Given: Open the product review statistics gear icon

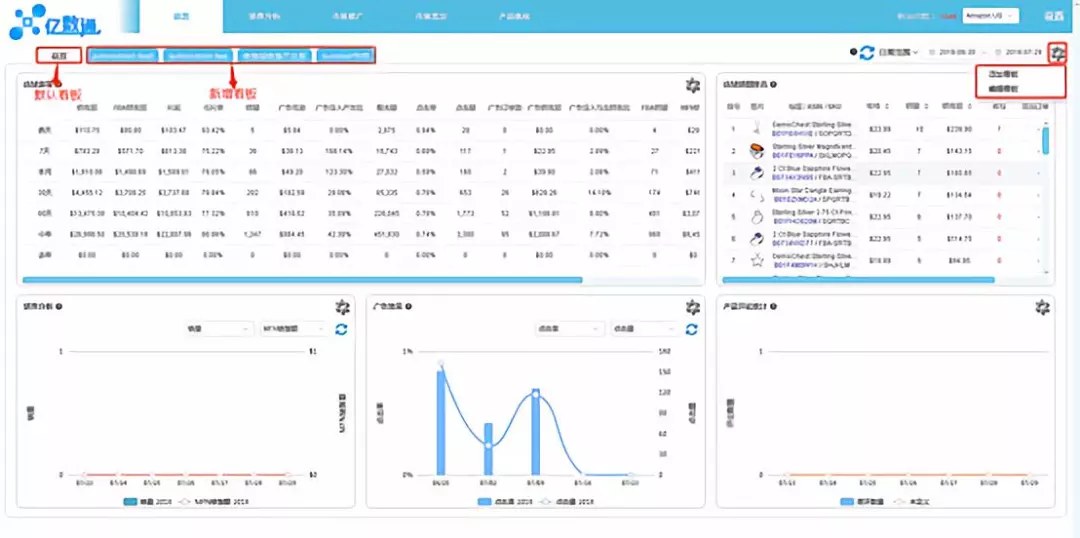Looking at the screenshot, I should click(1042, 307).
